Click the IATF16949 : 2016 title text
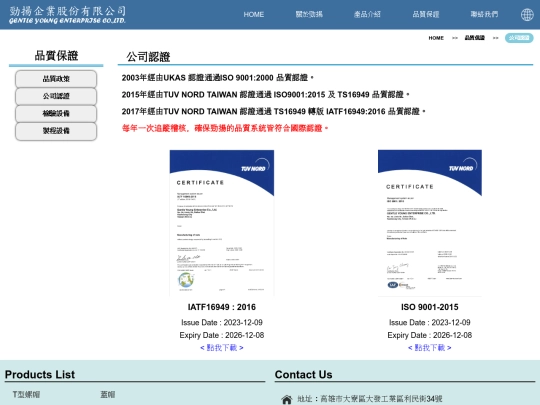 pos(222,307)
